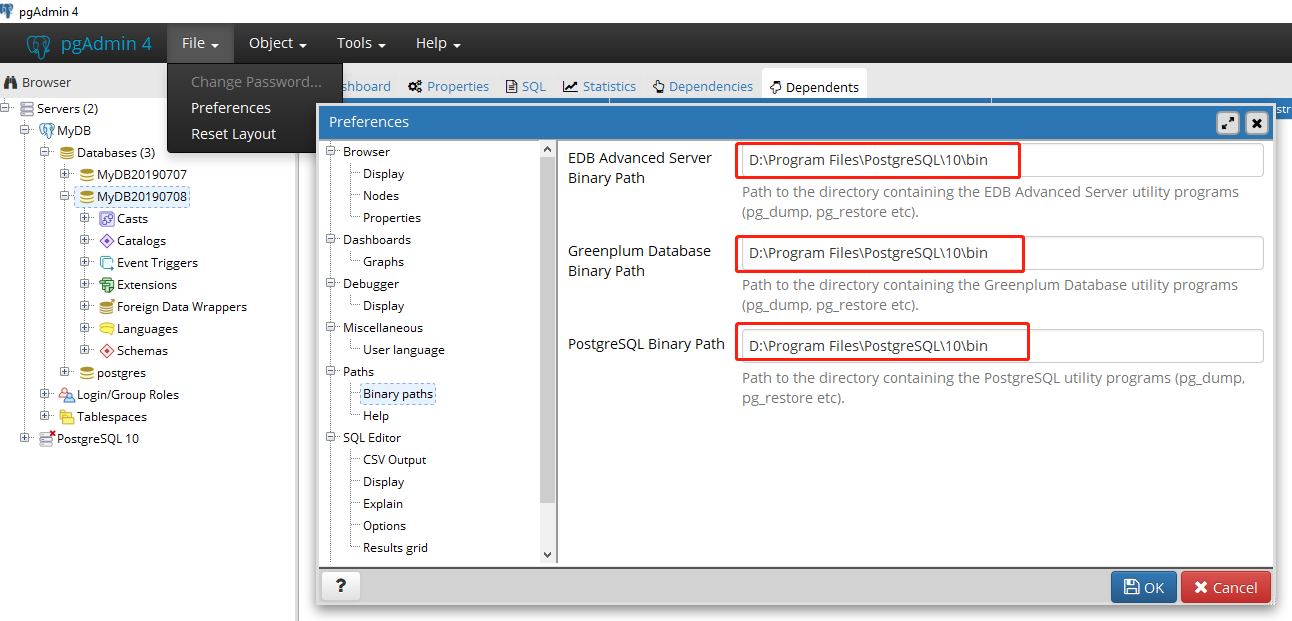The width and height of the screenshot is (1292, 621).
Task: Click the Properties gear icon tab
Action: tap(415, 86)
